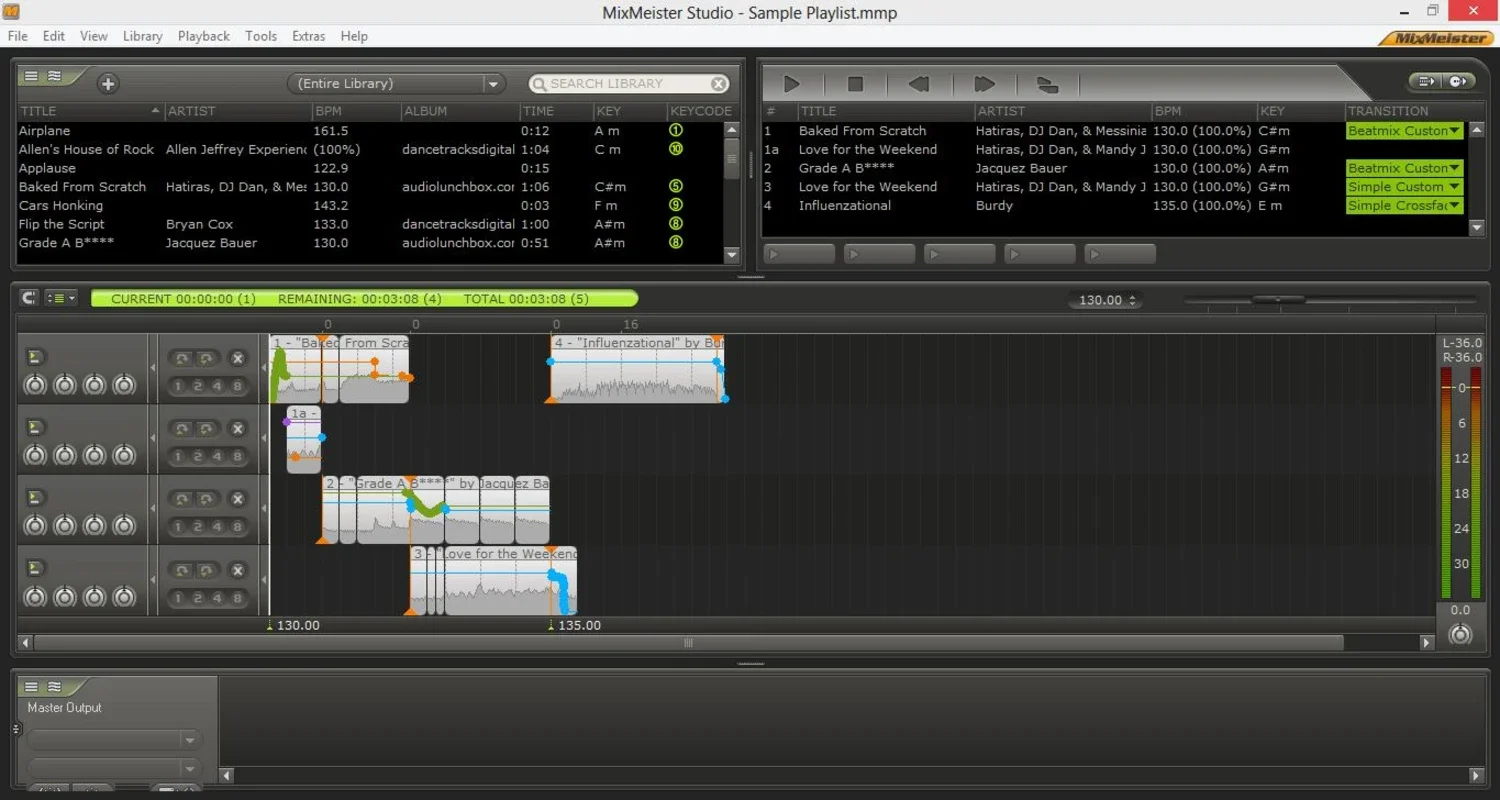Switch library to waveform view icon
The image size is (1500, 800).
54,76
